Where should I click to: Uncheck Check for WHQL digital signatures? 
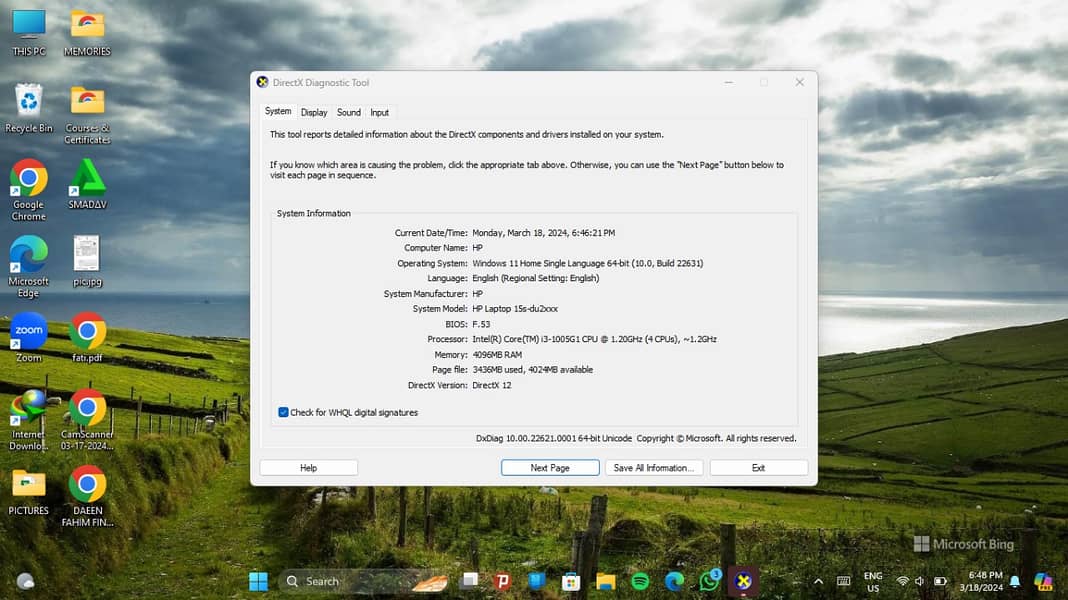284,412
